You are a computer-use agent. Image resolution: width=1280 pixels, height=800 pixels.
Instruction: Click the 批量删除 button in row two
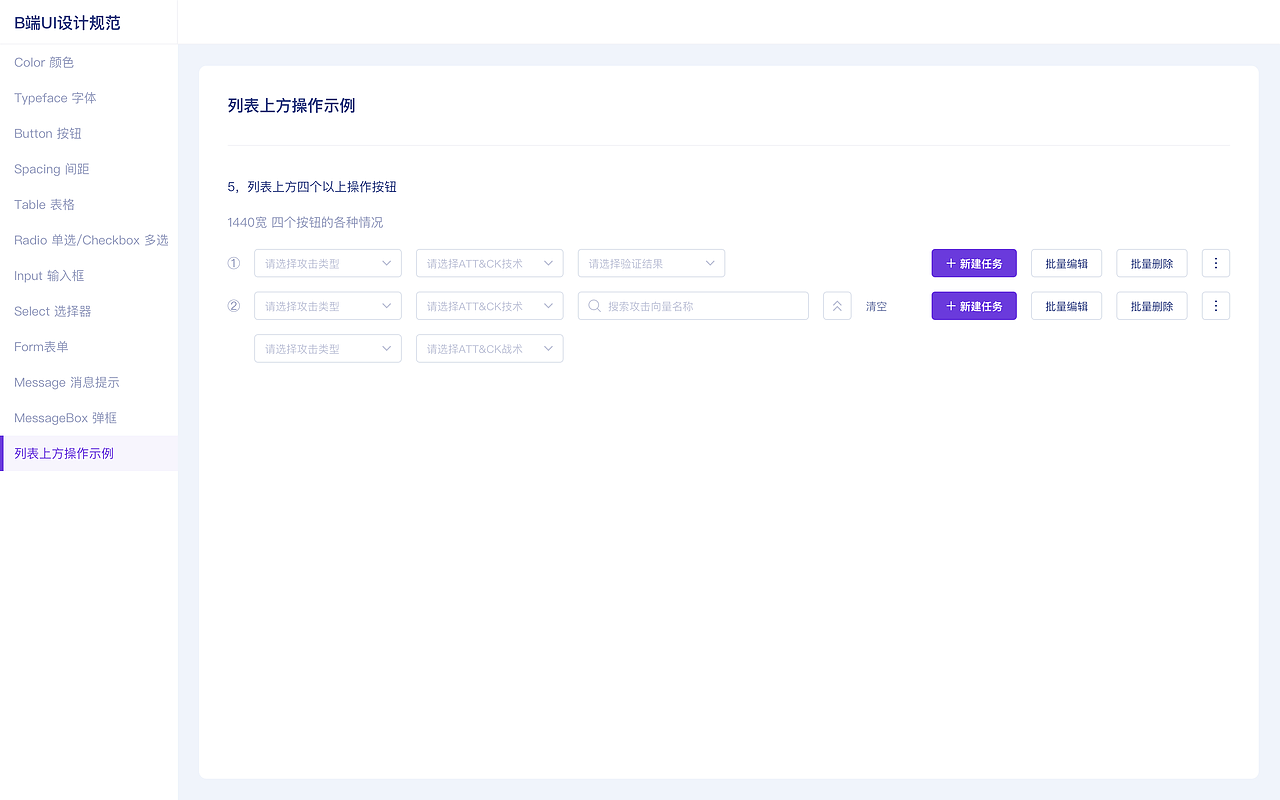(x=1151, y=305)
